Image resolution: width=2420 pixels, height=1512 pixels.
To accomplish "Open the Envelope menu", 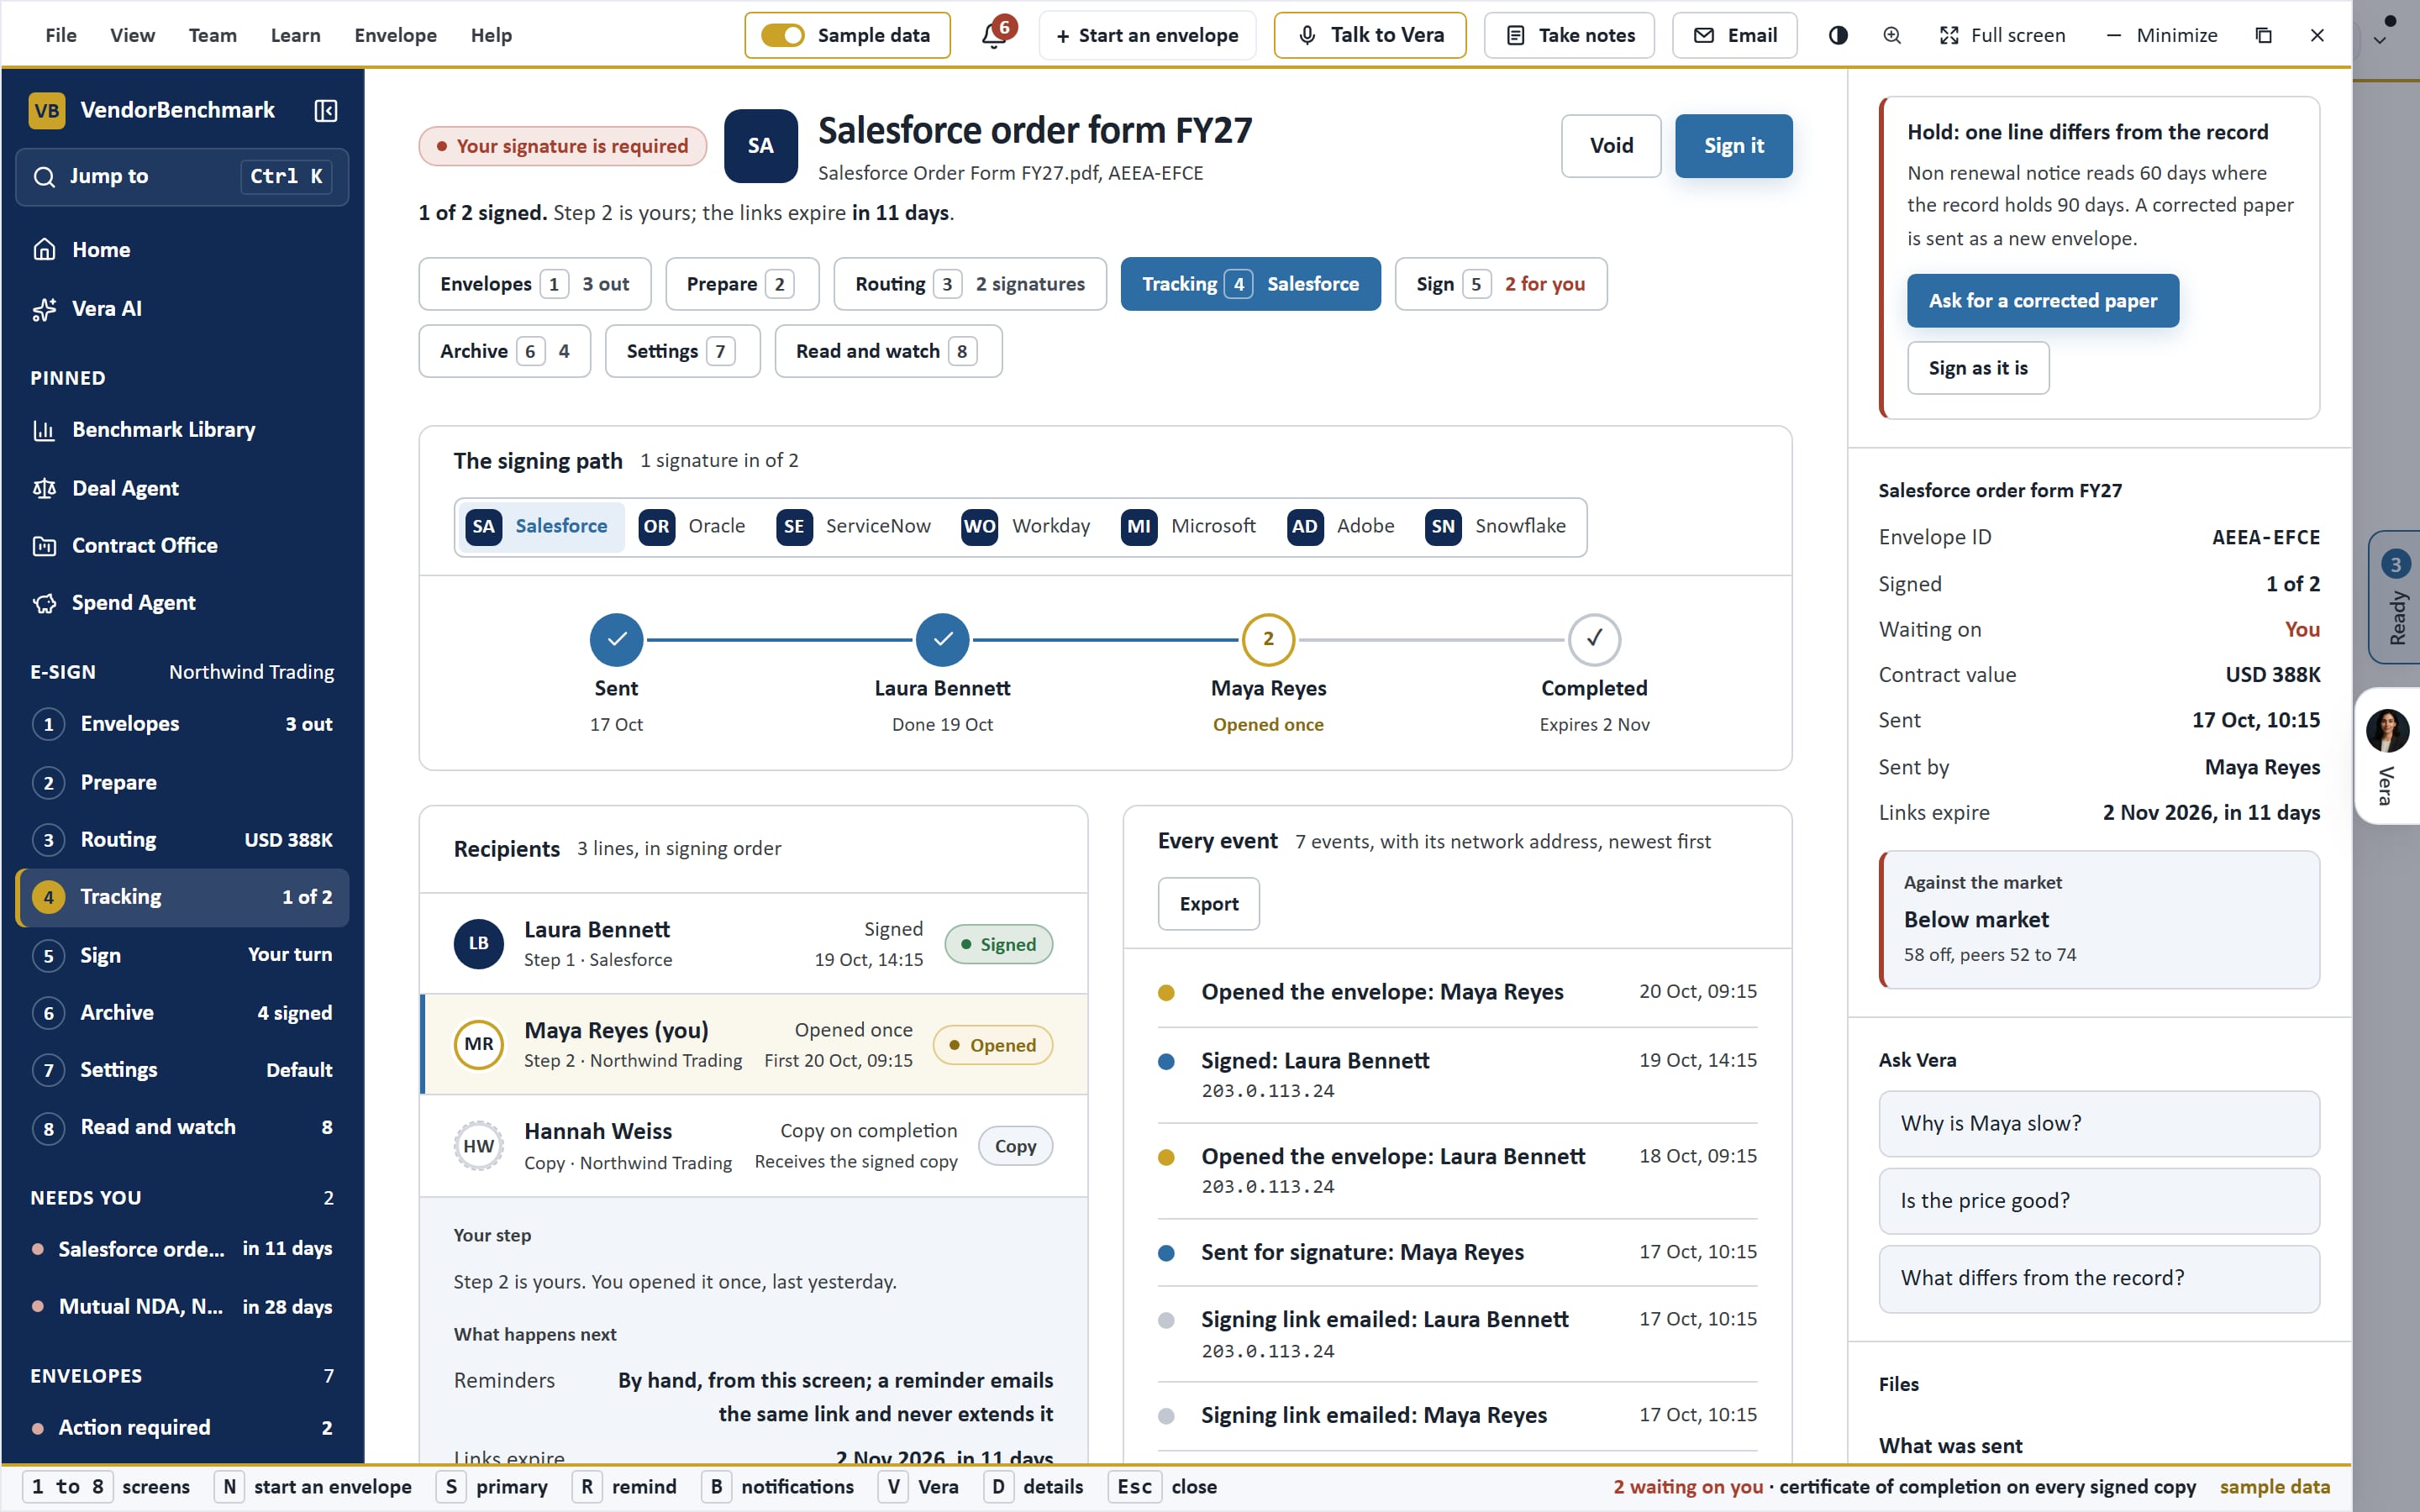I will point(395,35).
